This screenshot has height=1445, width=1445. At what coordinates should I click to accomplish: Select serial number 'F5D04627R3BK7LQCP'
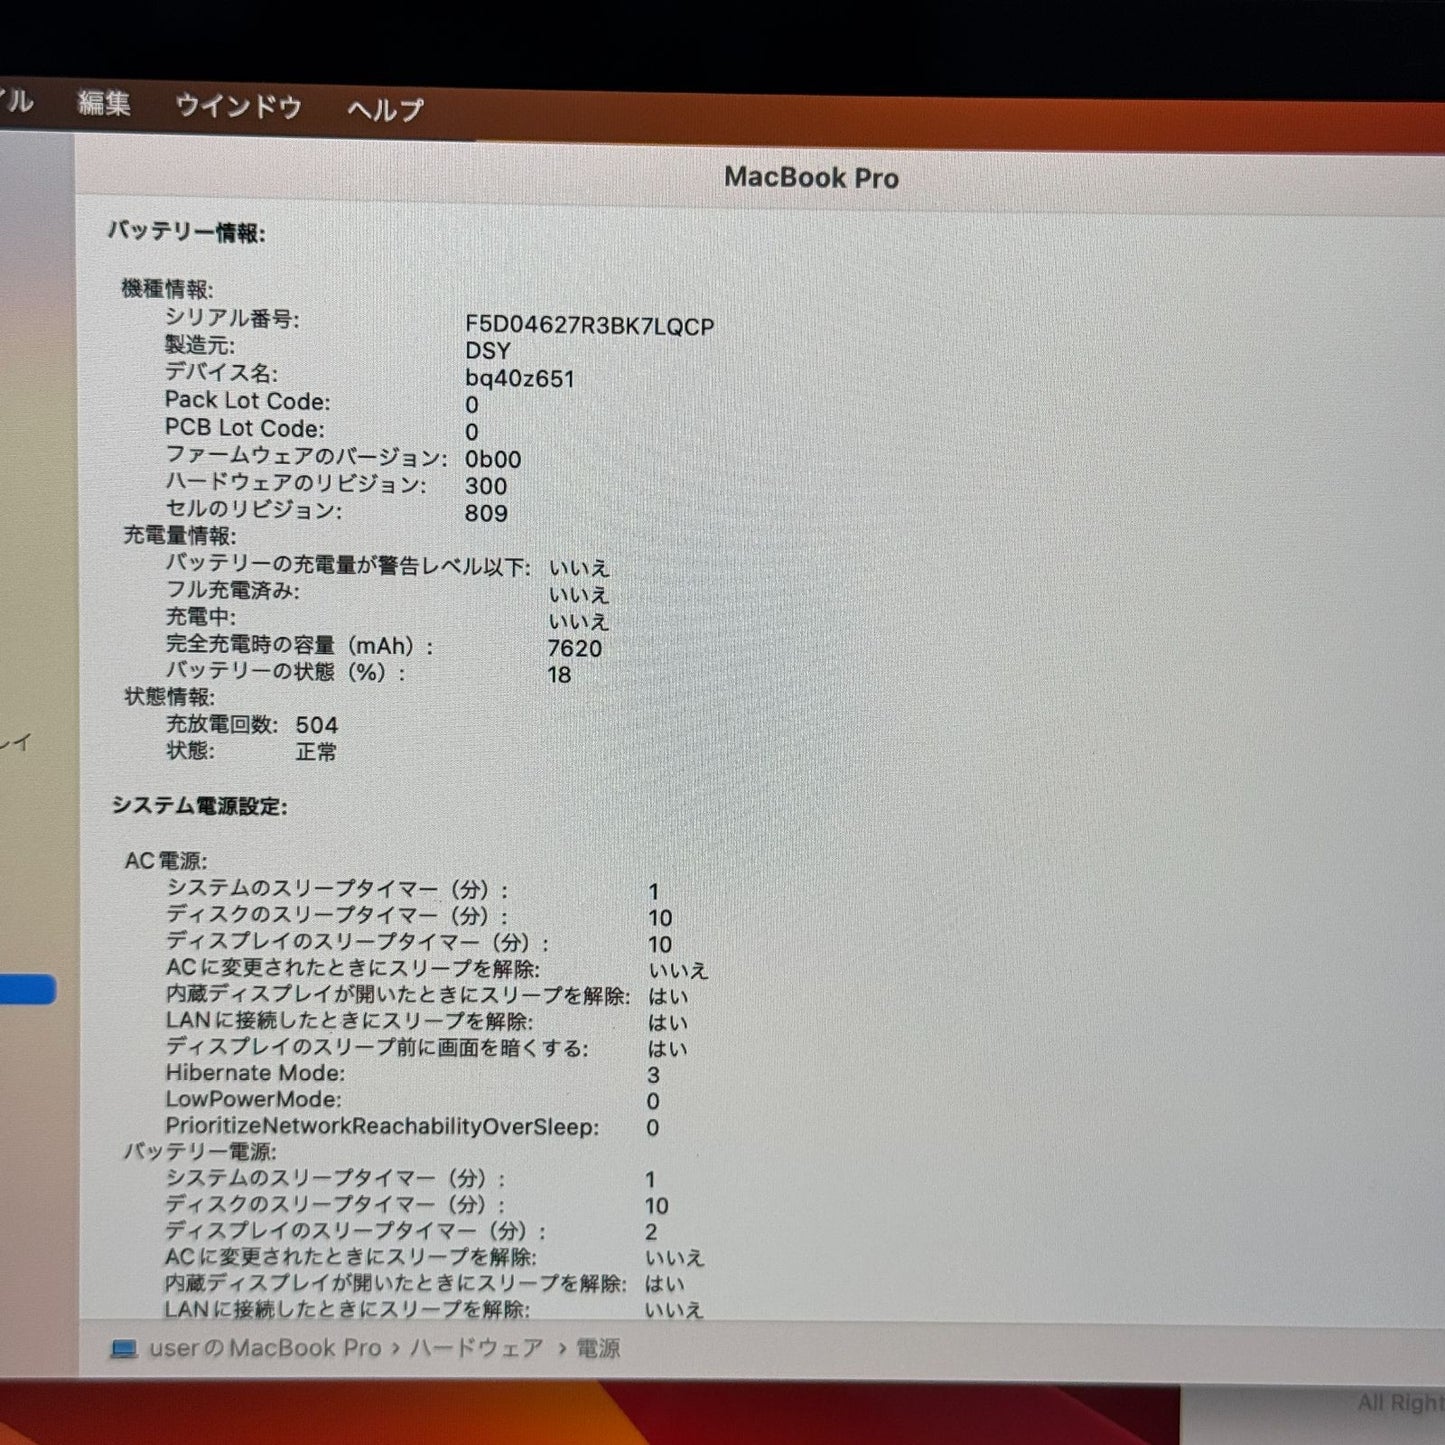pos(589,326)
